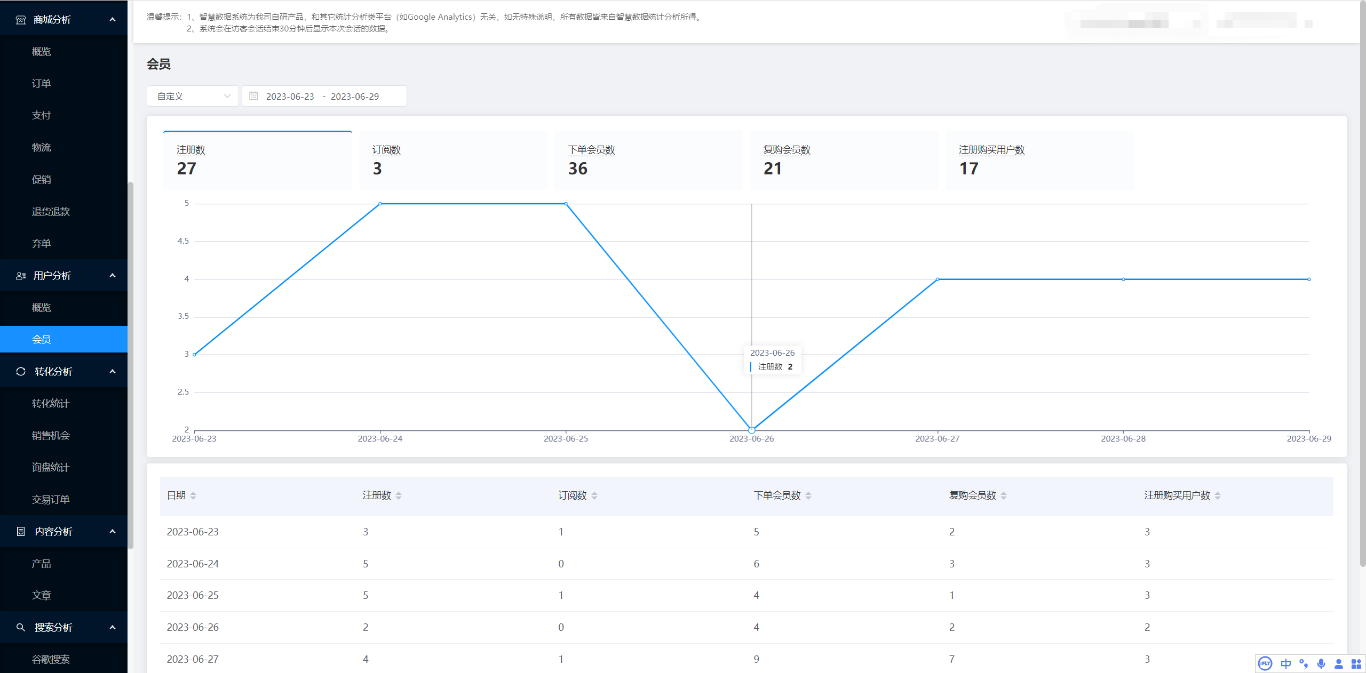This screenshot has height=673, width=1366.
Task: Click the calendar icon in date range field
Action: click(254, 96)
